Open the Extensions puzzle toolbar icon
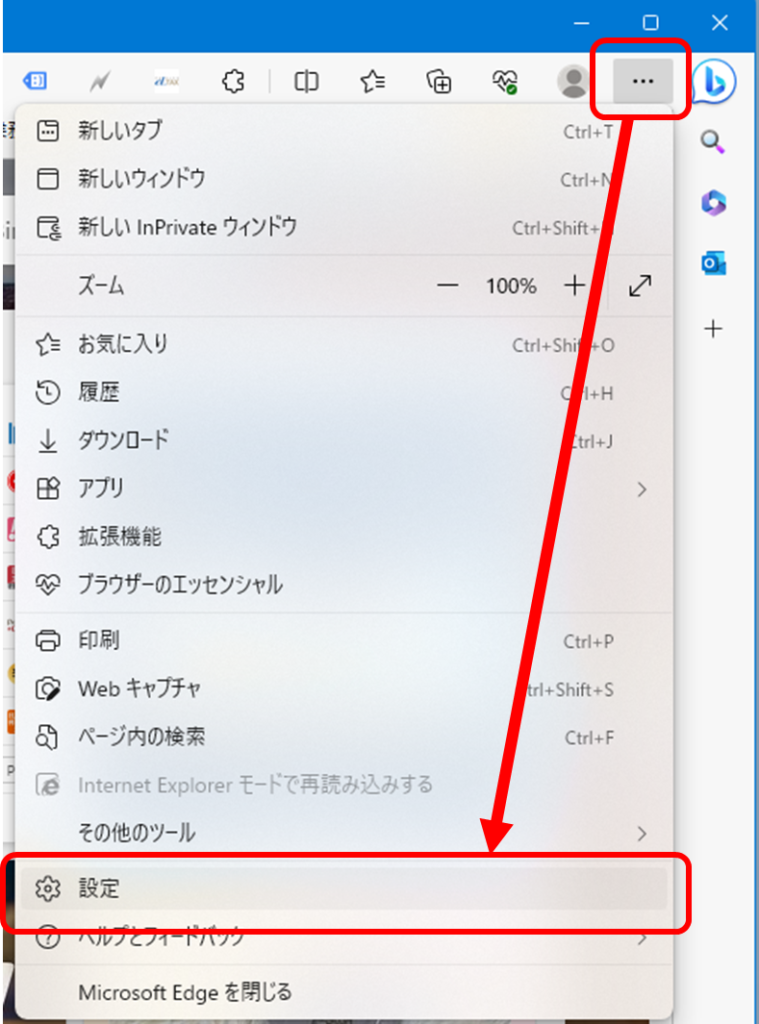 [233, 82]
